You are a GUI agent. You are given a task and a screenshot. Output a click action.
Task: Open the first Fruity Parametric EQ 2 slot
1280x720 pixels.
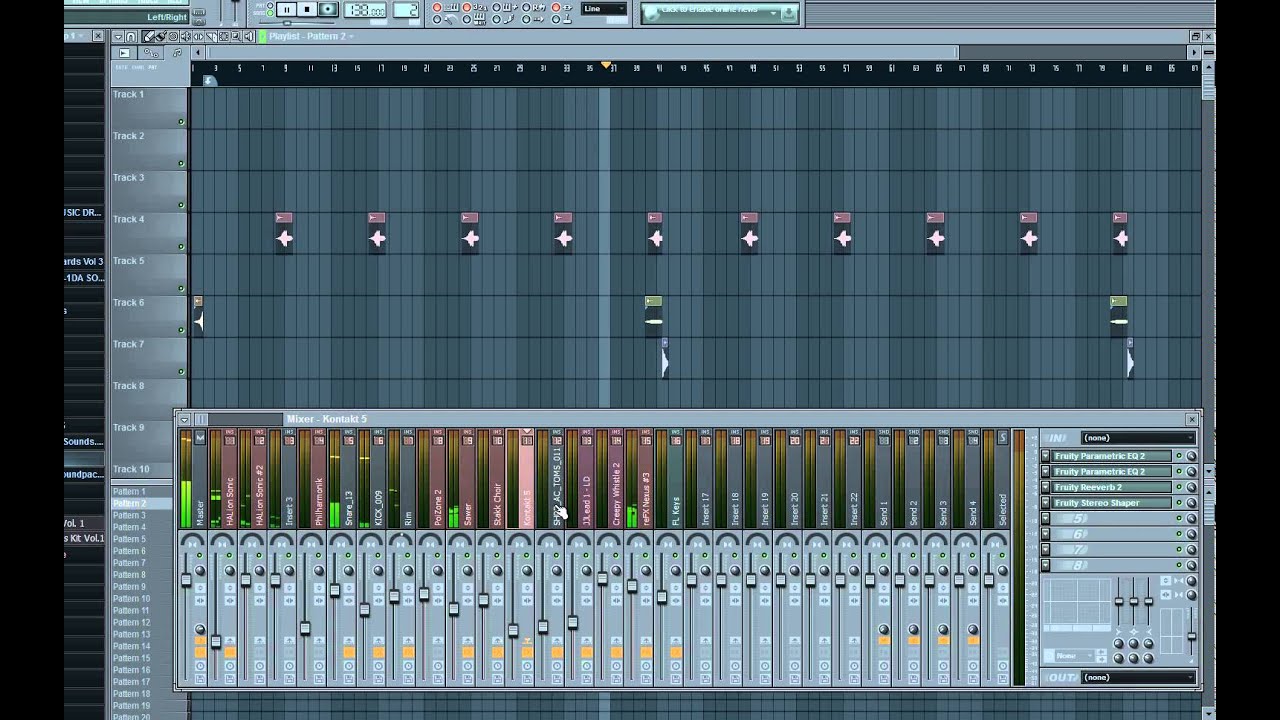click(x=1111, y=456)
